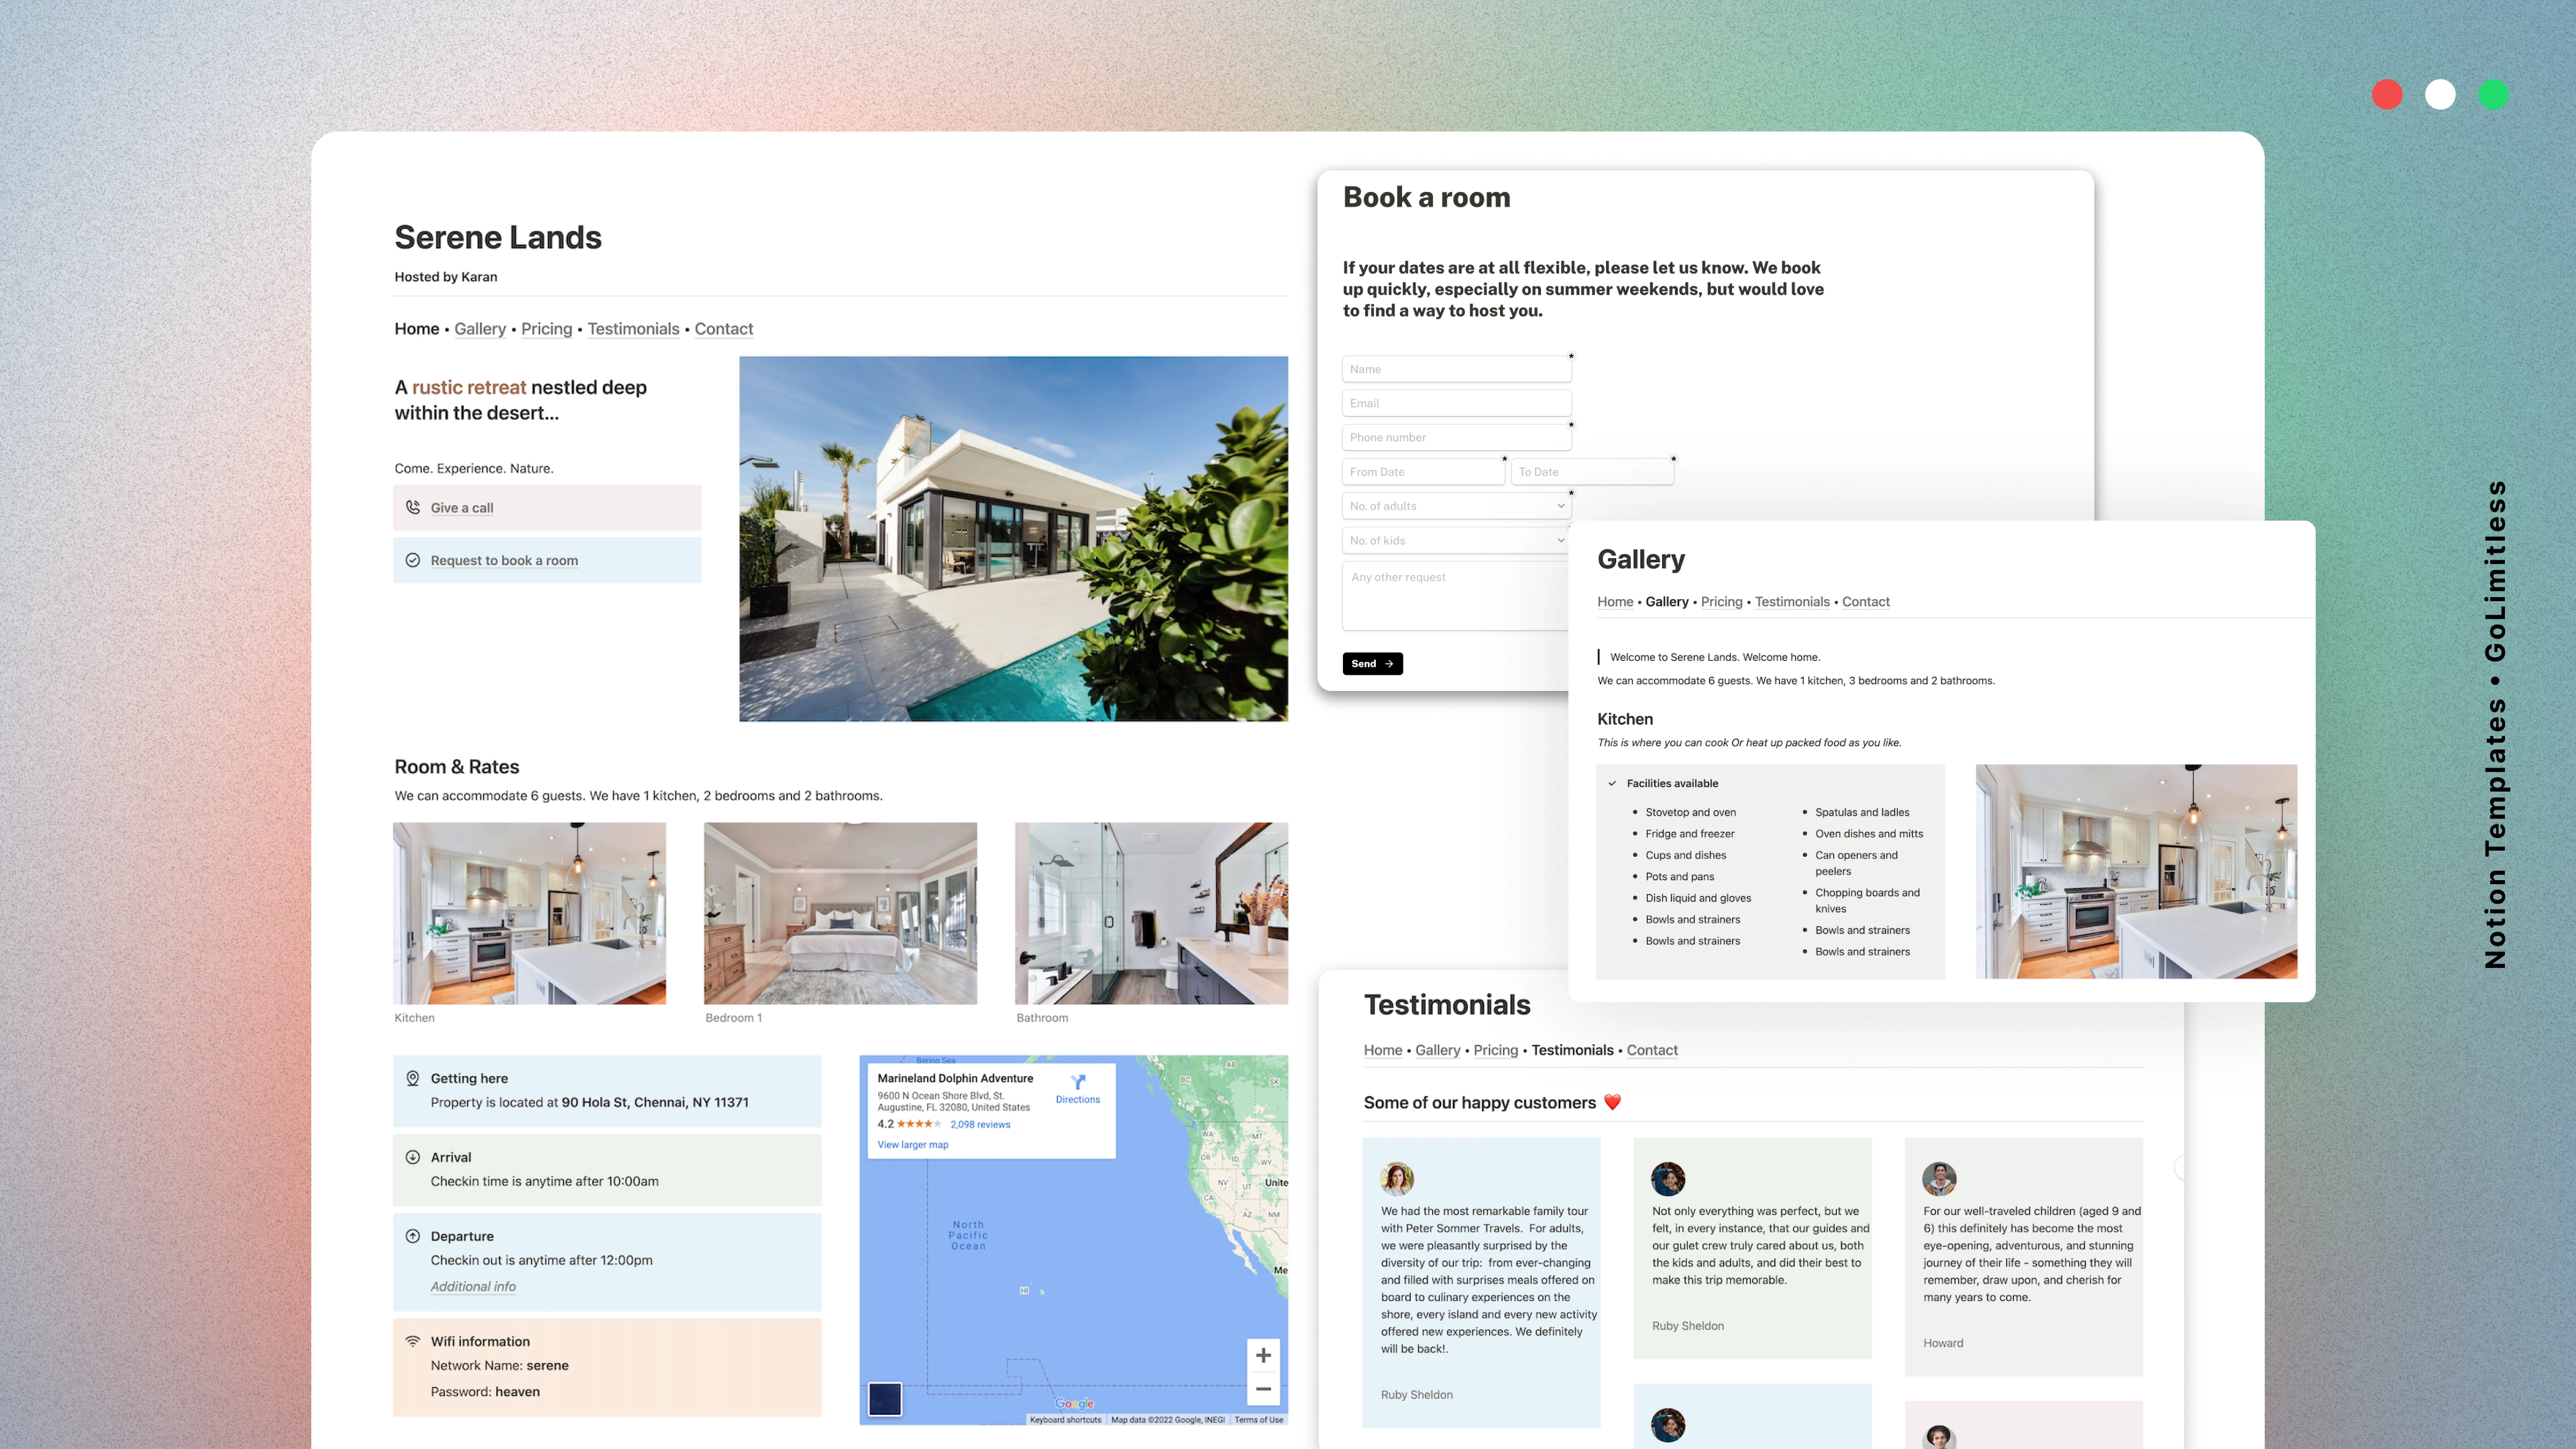The image size is (2576, 1449).
Task: Toggle the map satellite layer thumbnail
Action: coord(885,1399)
